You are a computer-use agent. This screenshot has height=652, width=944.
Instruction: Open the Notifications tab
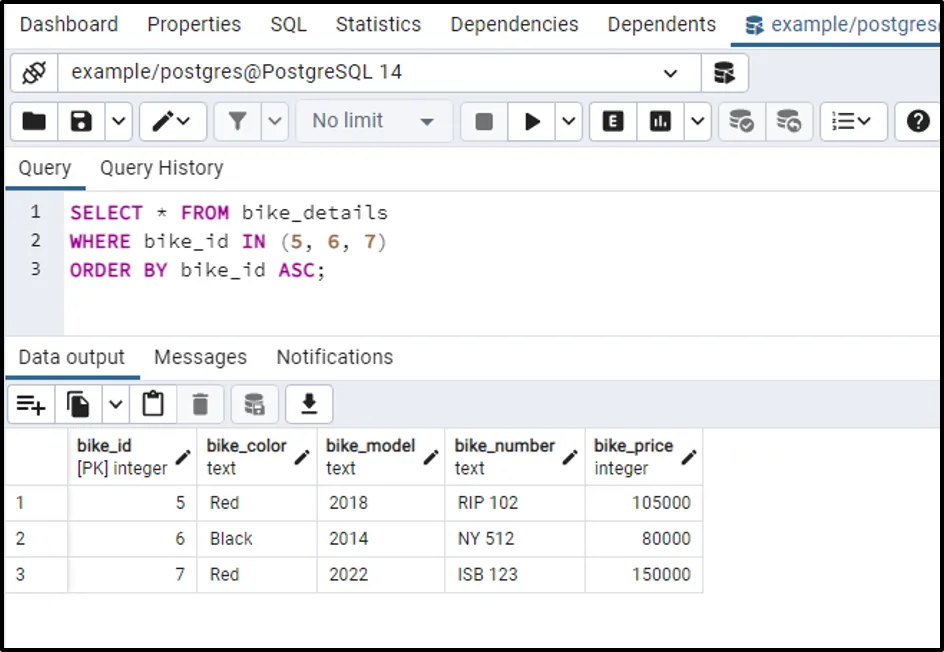click(334, 357)
